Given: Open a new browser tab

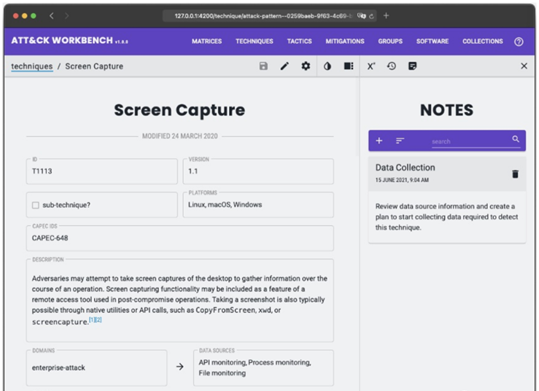Looking at the screenshot, I should coord(386,15).
